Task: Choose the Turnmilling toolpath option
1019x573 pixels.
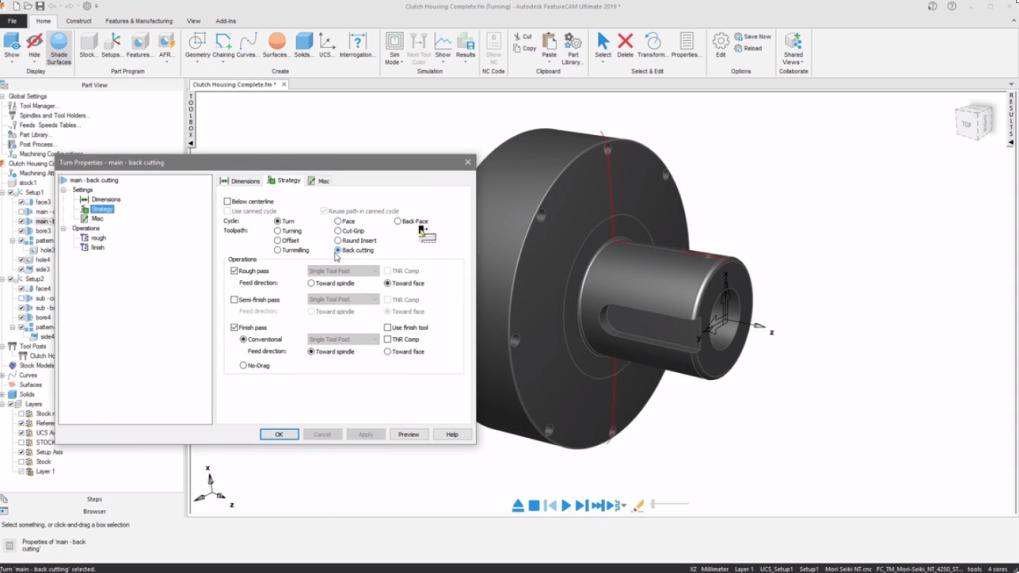Action: pos(277,250)
